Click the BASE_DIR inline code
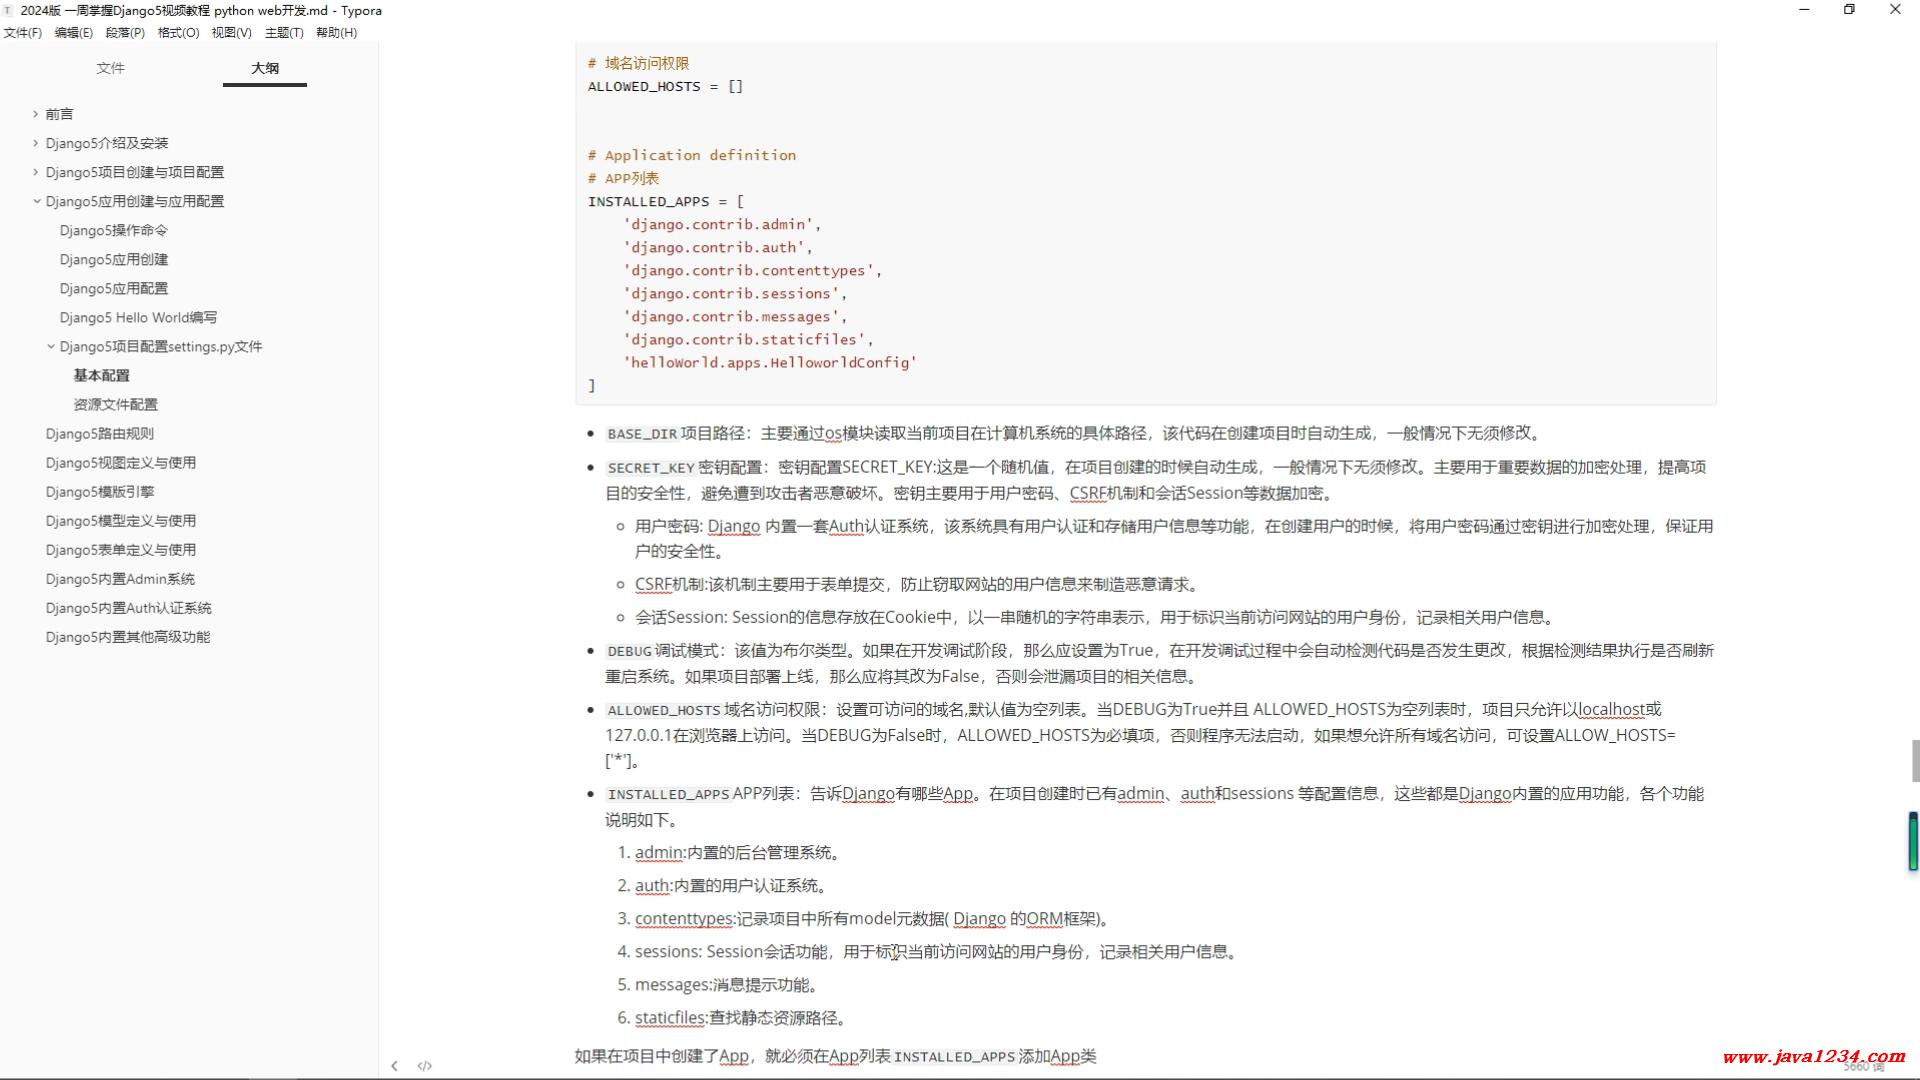Viewport: 1920px width, 1080px height. (642, 434)
